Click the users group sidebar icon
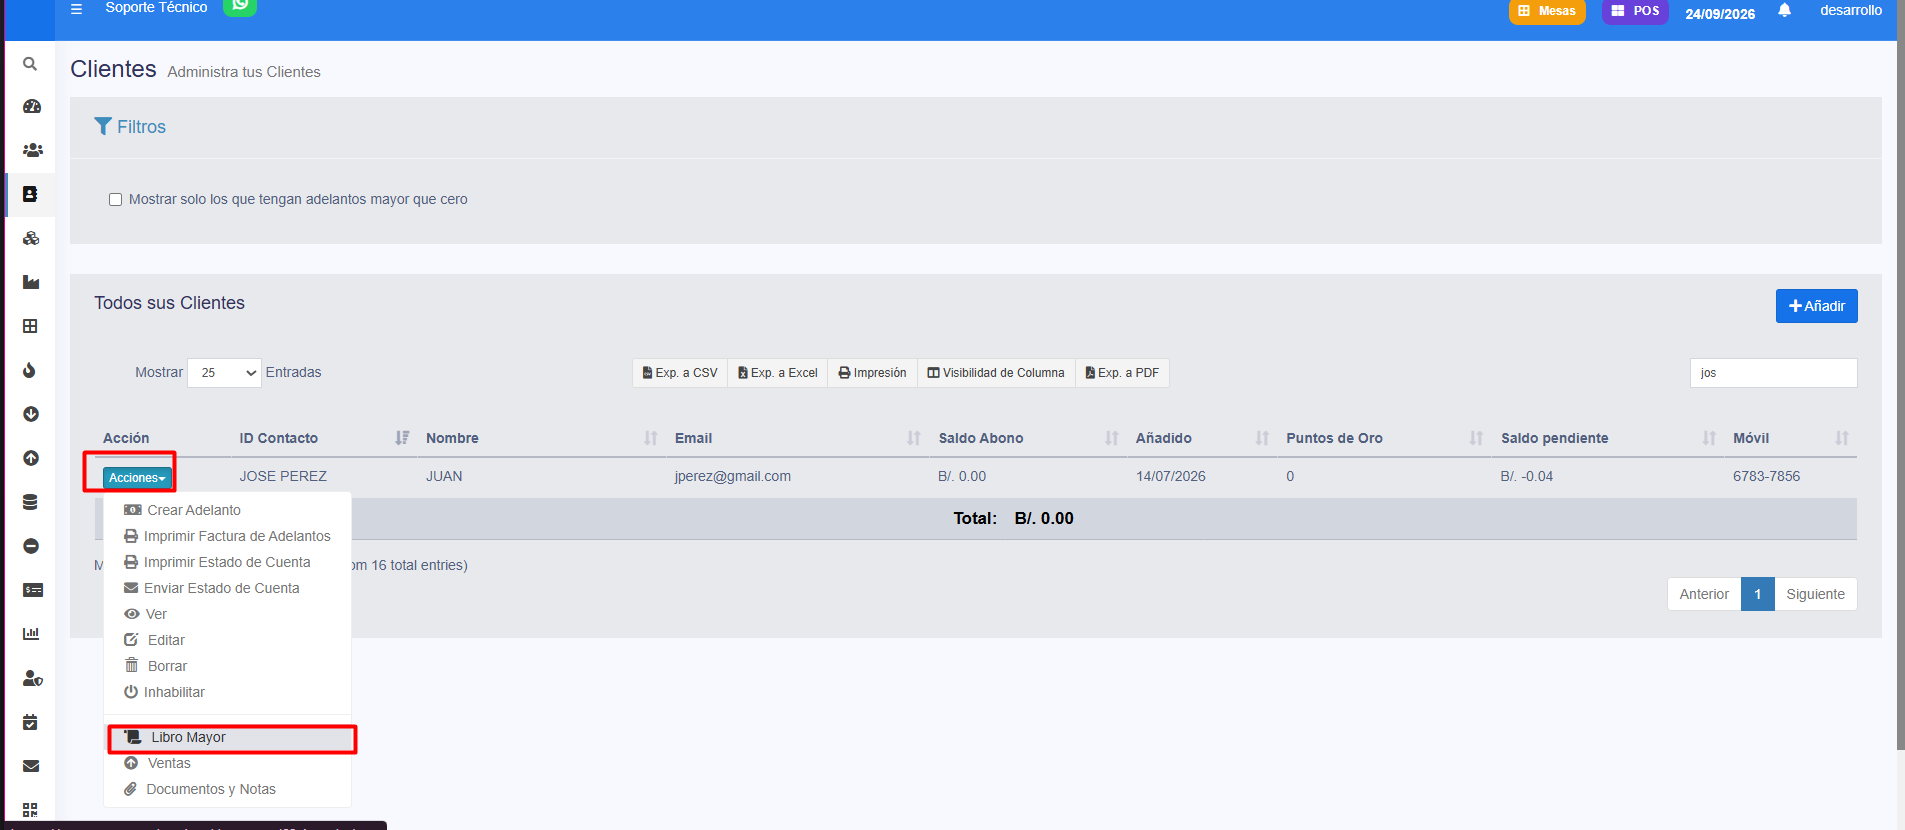 pyautogui.click(x=32, y=150)
